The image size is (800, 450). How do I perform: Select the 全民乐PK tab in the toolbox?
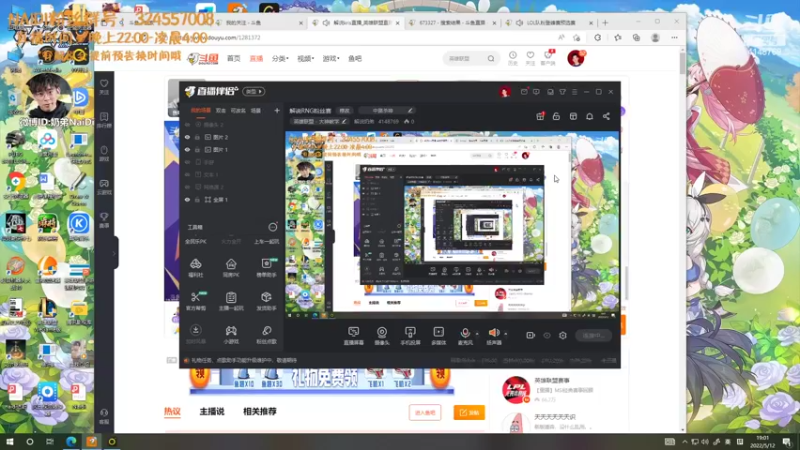pos(196,242)
